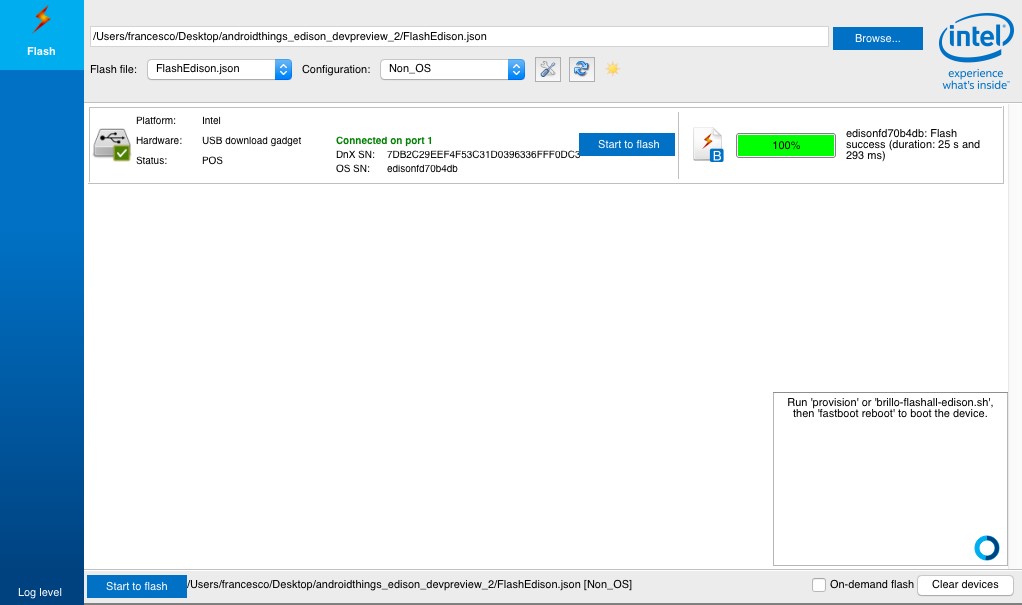Click the 'USB download gadget' hardware value

coord(252,140)
